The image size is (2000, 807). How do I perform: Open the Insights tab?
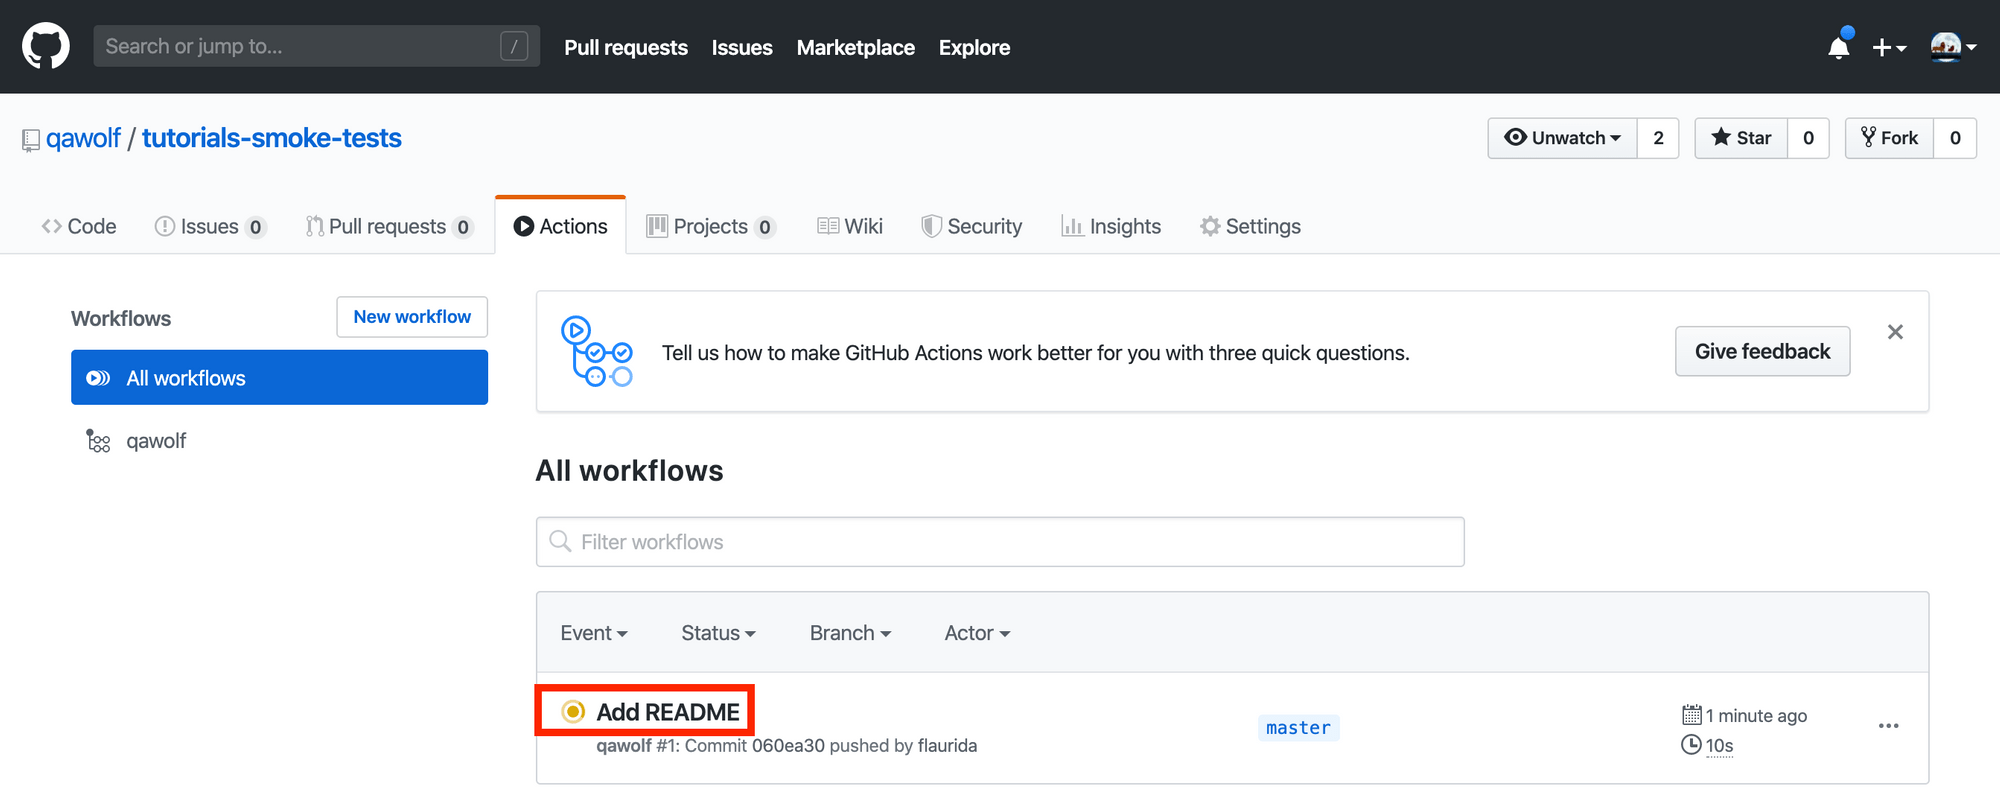pos(1111,226)
